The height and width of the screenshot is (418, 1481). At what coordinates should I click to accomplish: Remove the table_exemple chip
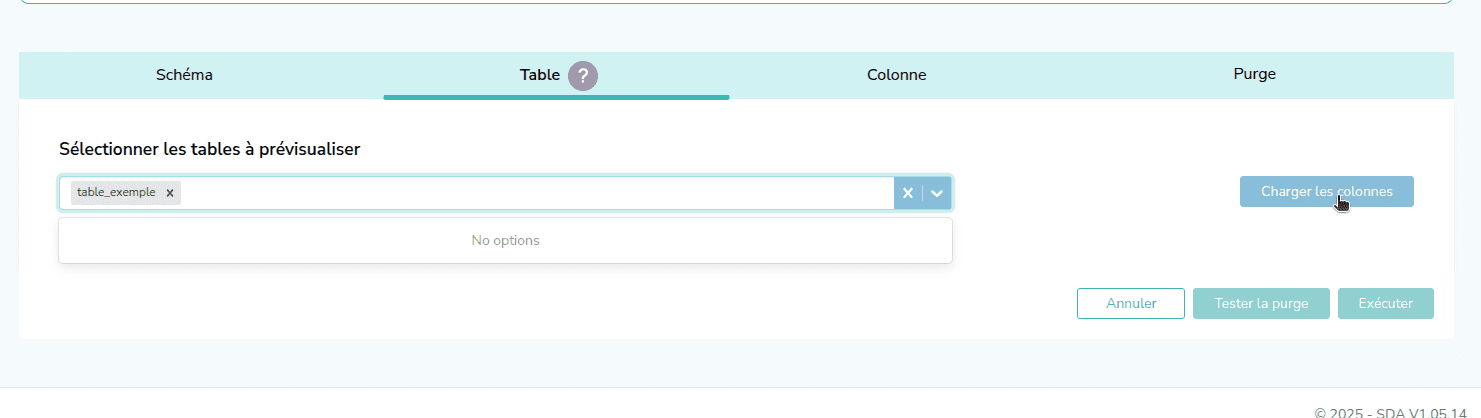click(x=170, y=193)
